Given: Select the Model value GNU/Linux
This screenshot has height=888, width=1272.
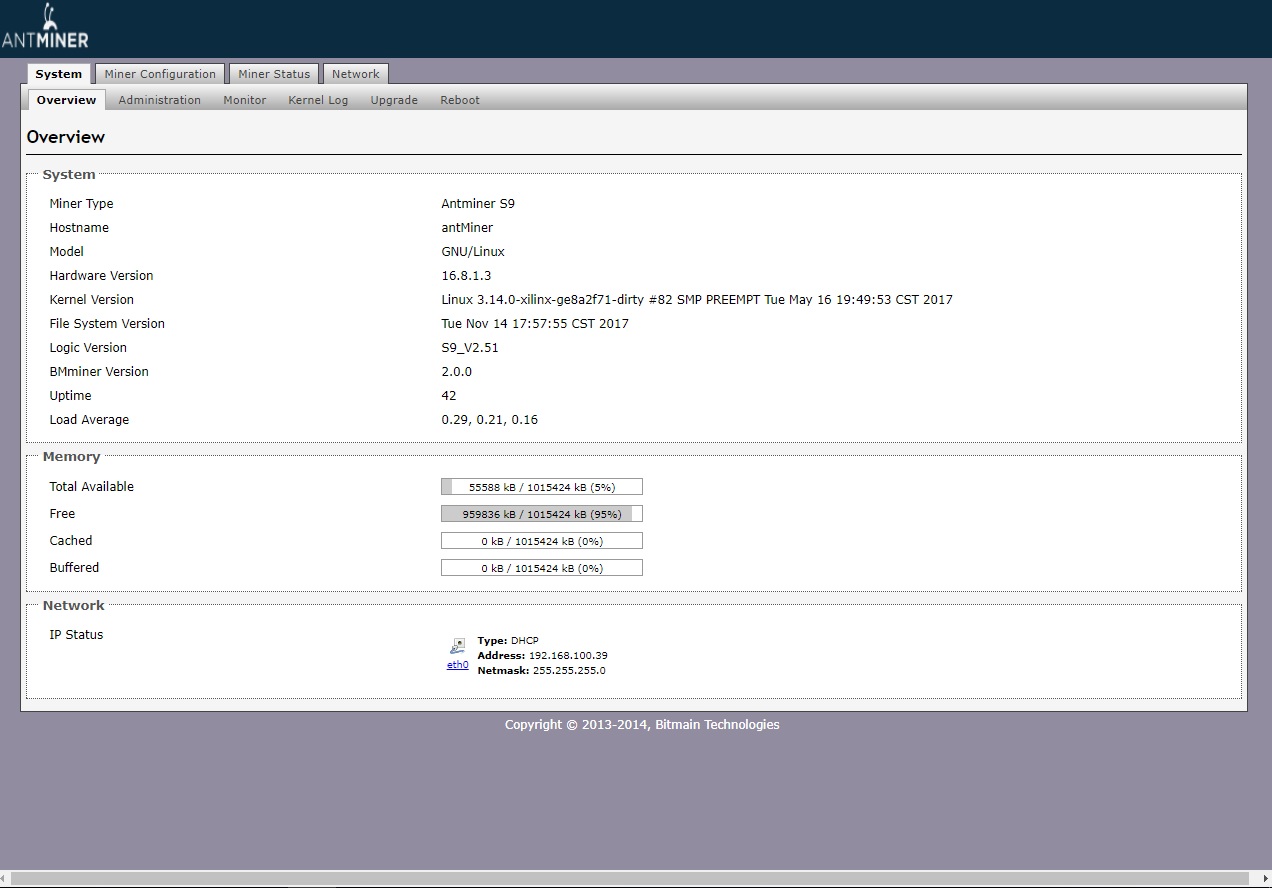Looking at the screenshot, I should 473,252.
